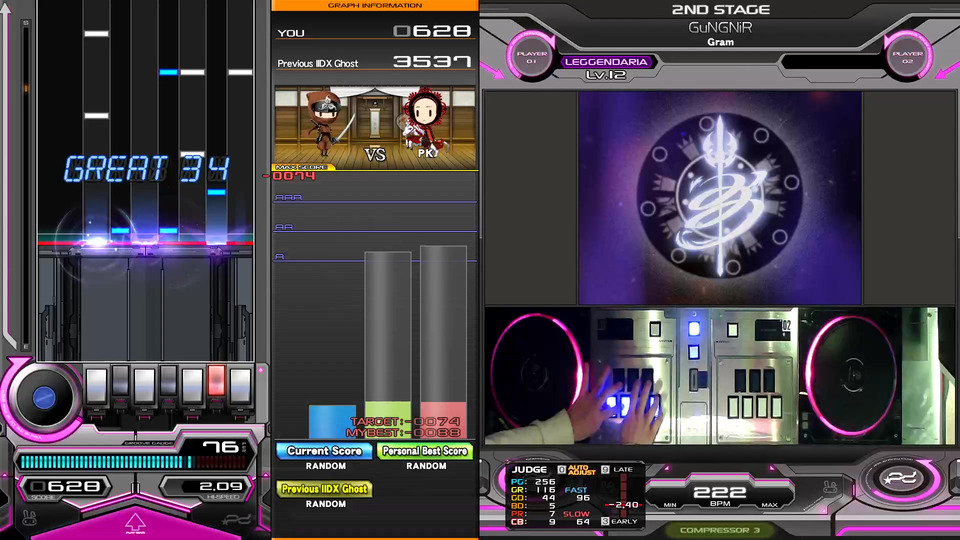Click the CB: 9 combo break count
960x540 pixels.
[x=533, y=522]
